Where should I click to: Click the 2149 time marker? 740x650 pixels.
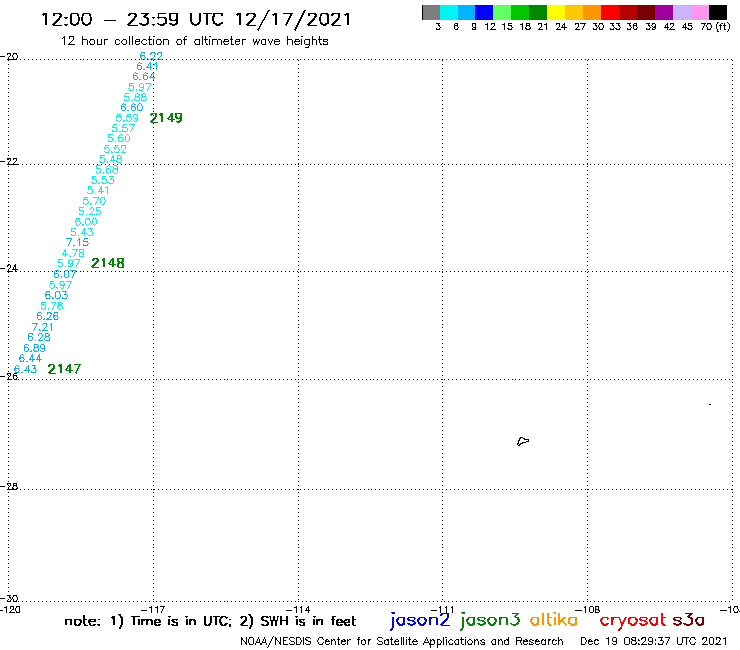166,118
